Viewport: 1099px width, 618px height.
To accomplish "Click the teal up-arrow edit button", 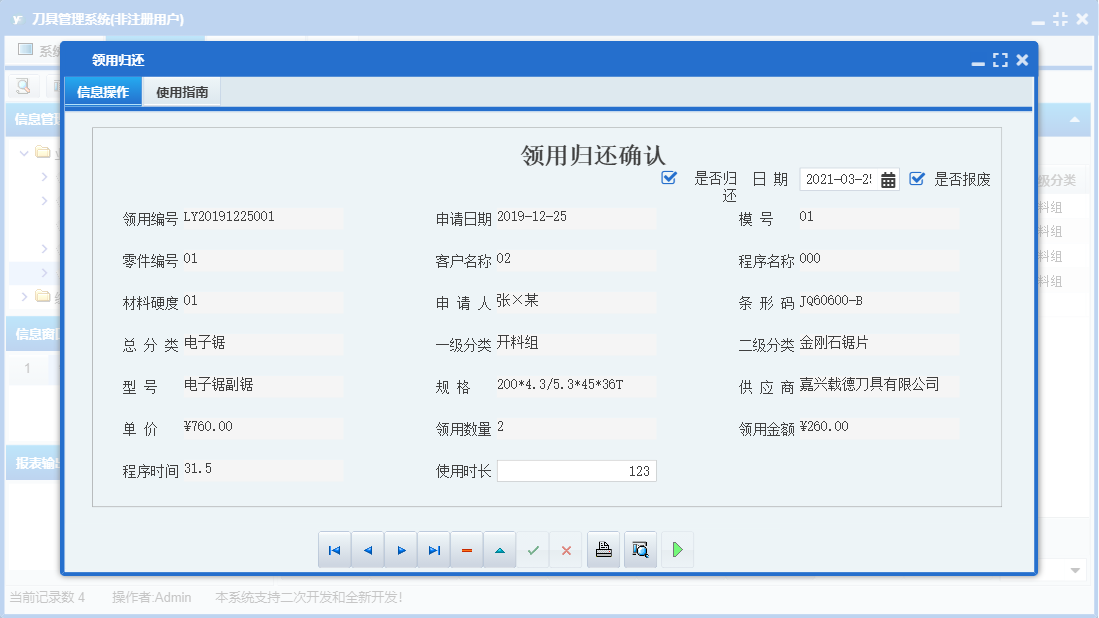I will (x=500, y=550).
